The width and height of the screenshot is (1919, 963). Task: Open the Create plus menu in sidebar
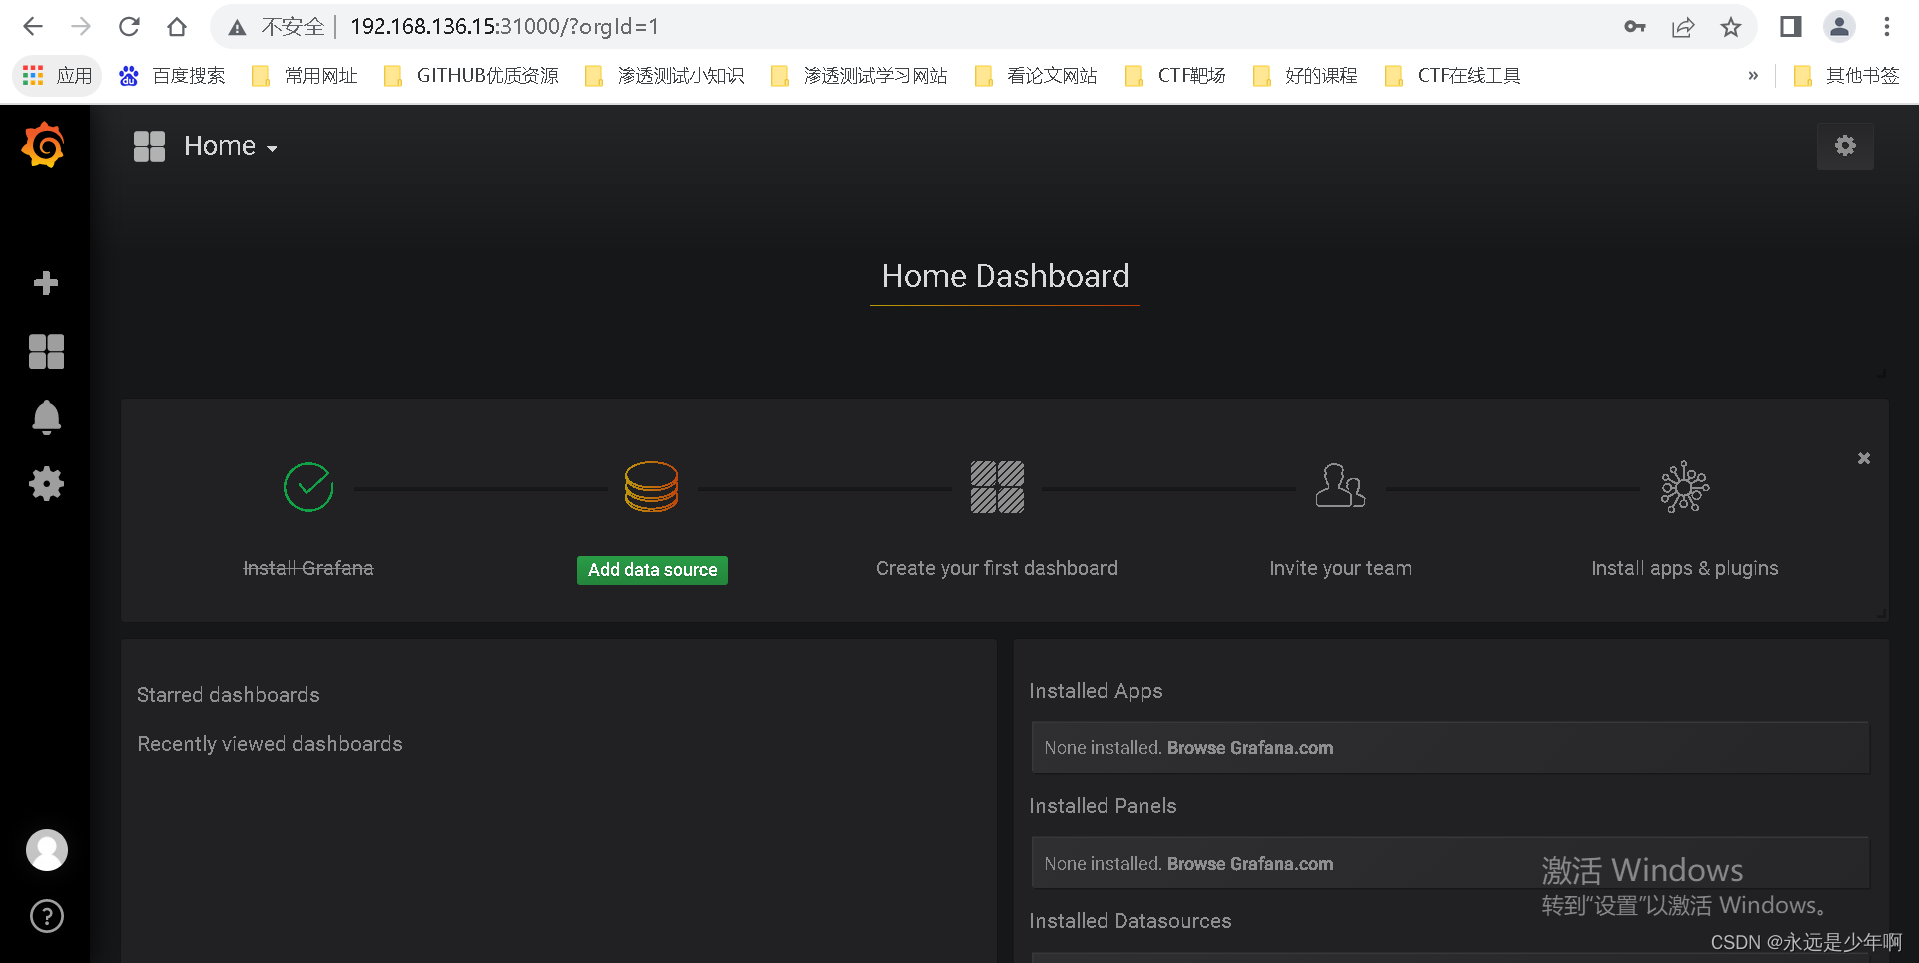(x=46, y=283)
